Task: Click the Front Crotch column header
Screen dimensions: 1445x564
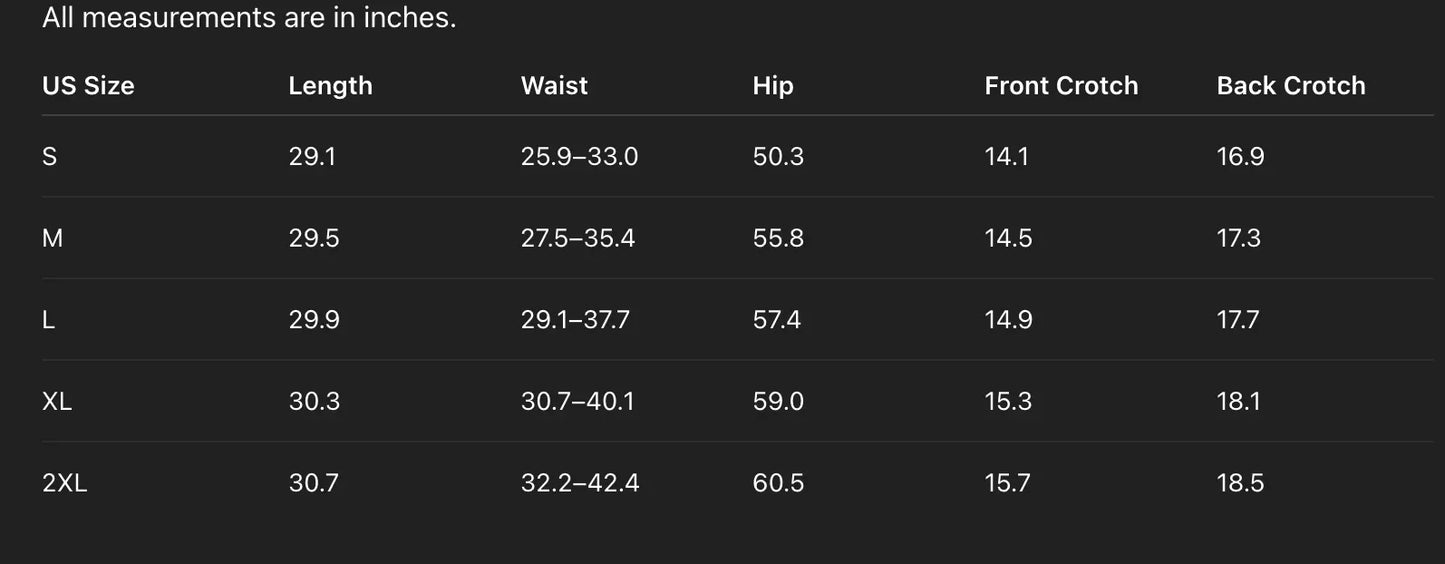Action: point(1061,86)
